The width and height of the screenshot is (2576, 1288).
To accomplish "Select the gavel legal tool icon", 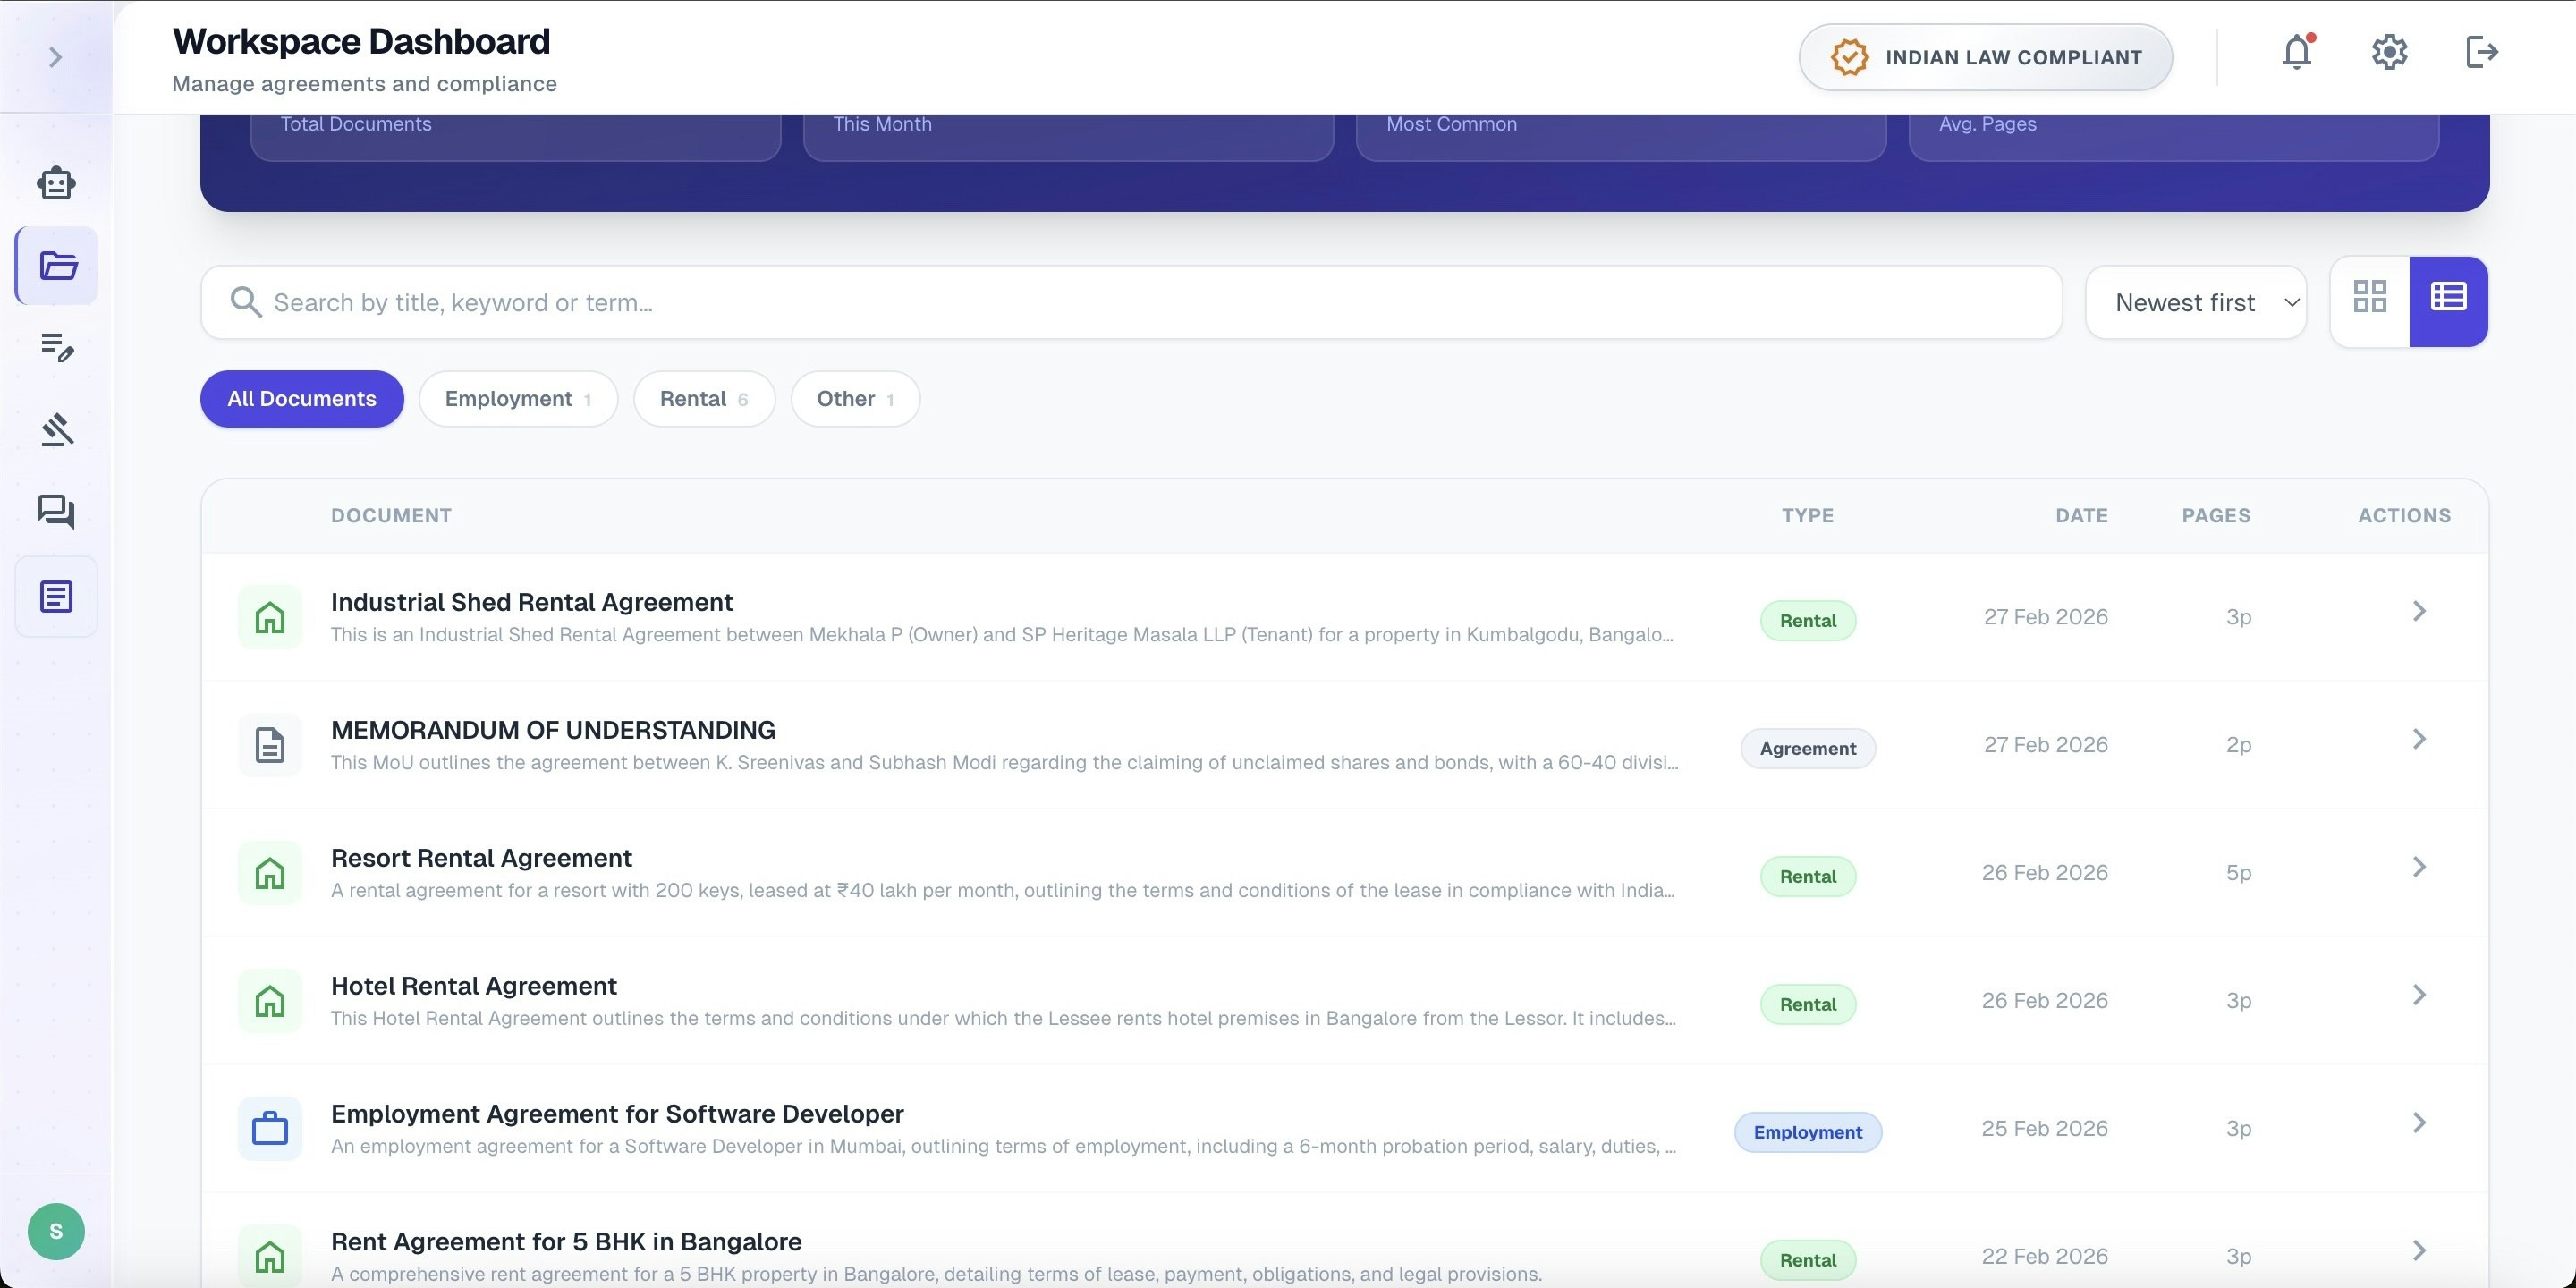I will pyautogui.click(x=56, y=429).
